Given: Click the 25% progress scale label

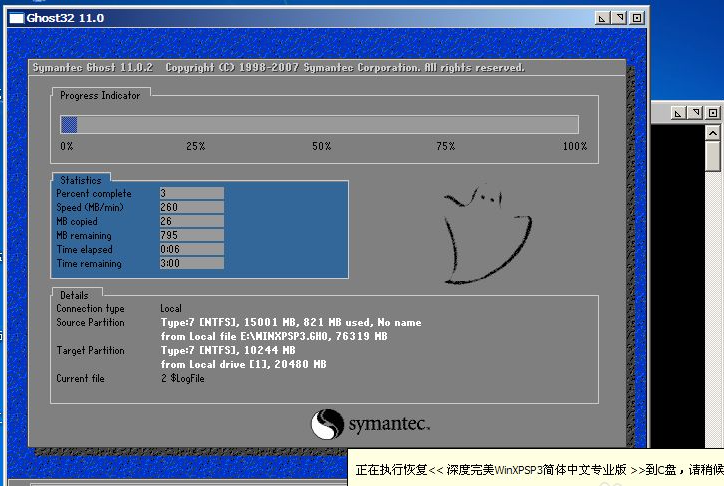Looking at the screenshot, I should [195, 146].
